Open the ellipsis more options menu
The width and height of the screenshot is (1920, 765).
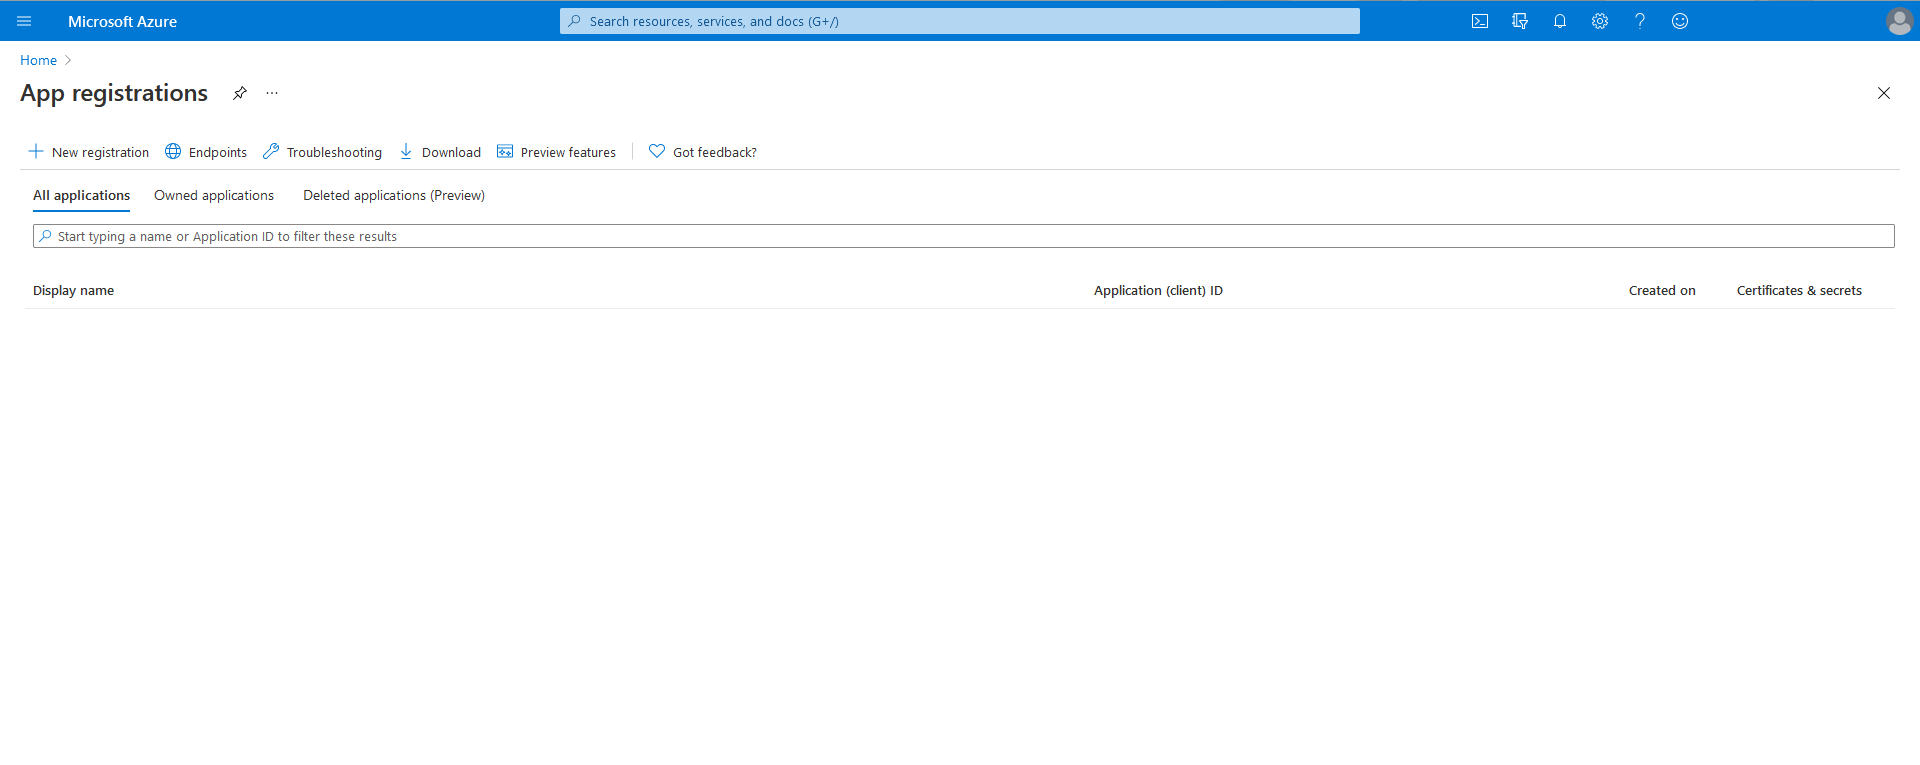point(272,93)
